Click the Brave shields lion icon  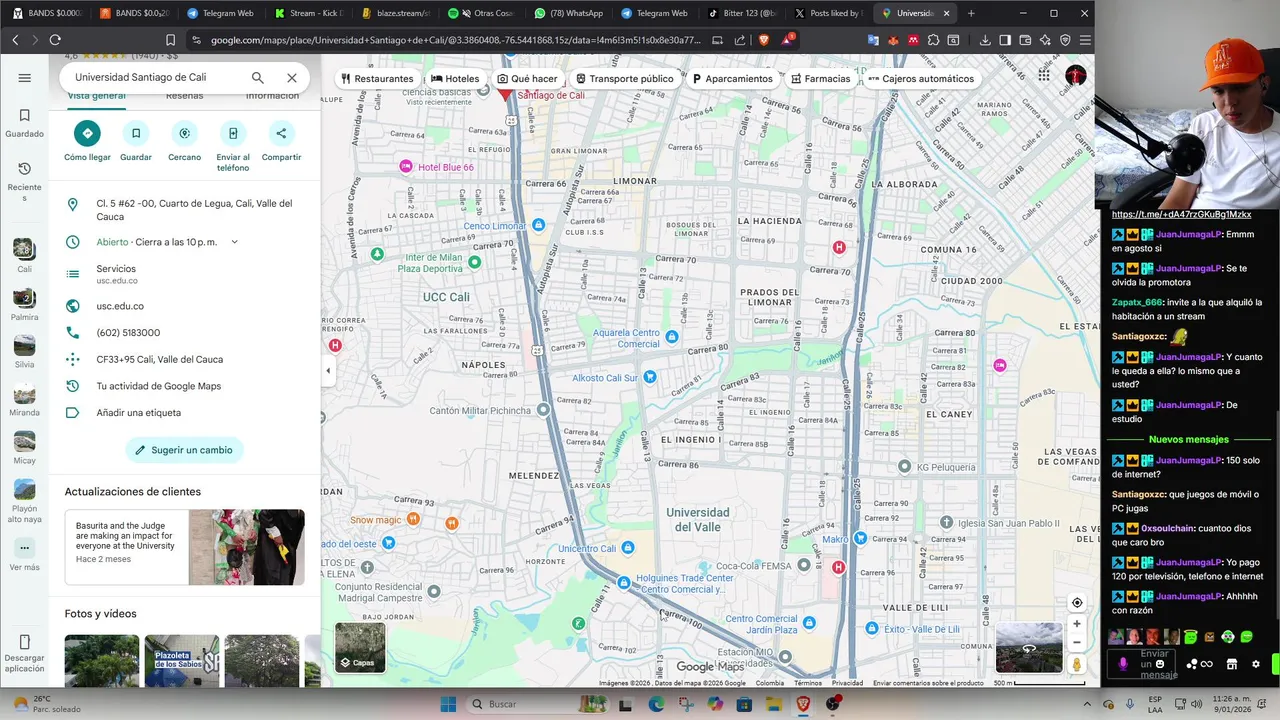(763, 40)
